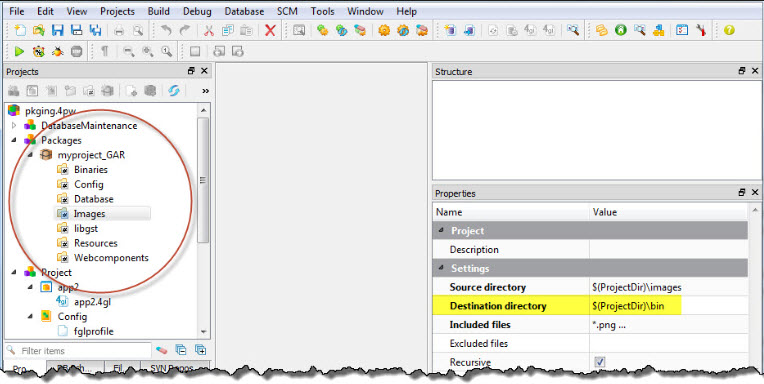Click the New file toolbar icon
Image resolution: width=764 pixels, height=384 pixels.
[20, 31]
